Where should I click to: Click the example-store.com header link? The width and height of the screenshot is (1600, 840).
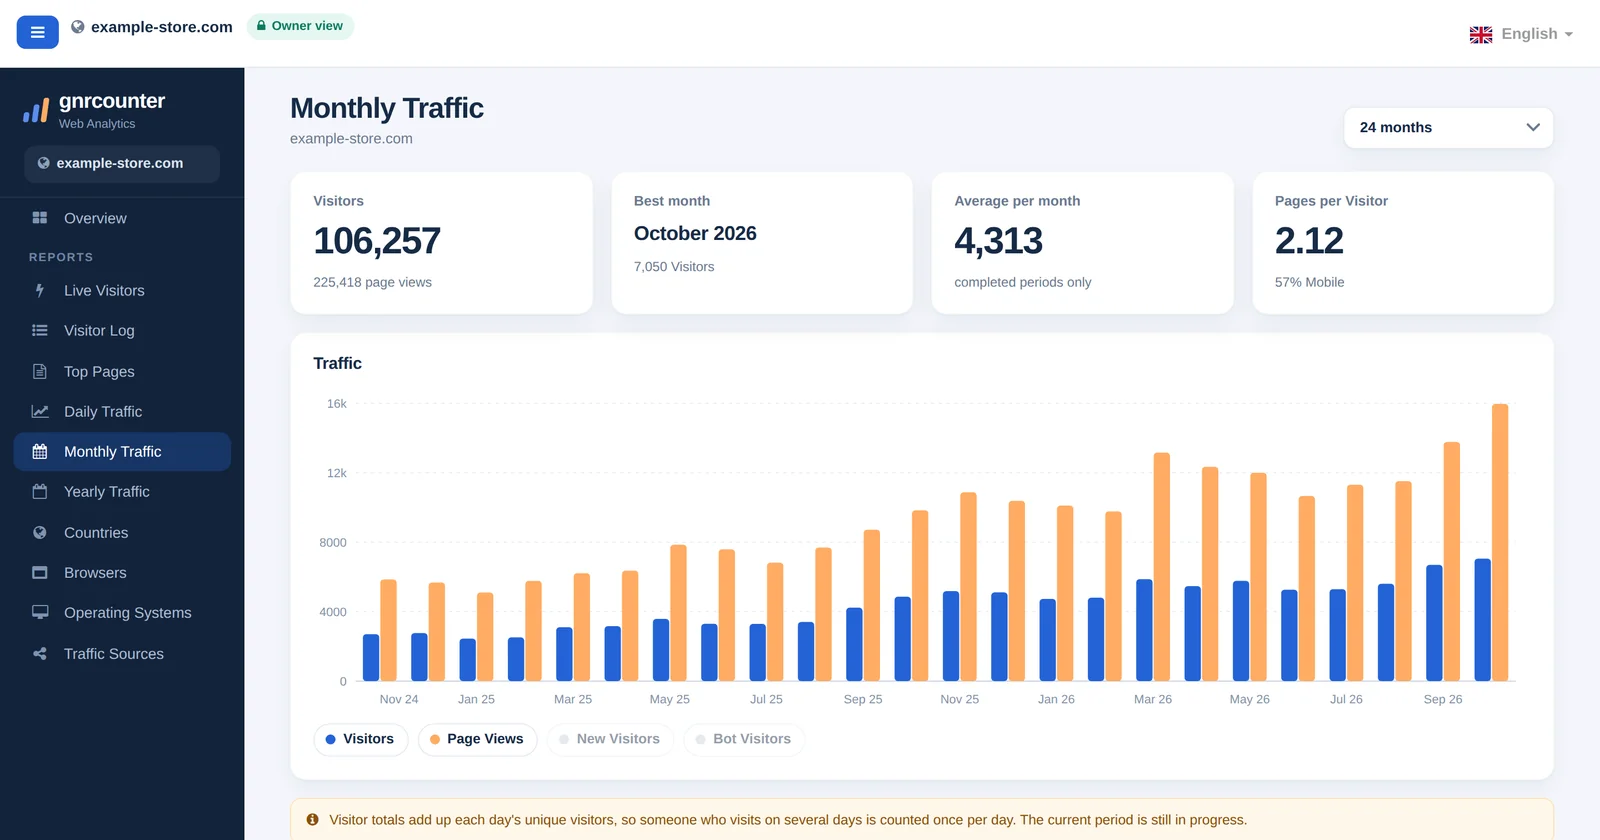click(x=161, y=27)
